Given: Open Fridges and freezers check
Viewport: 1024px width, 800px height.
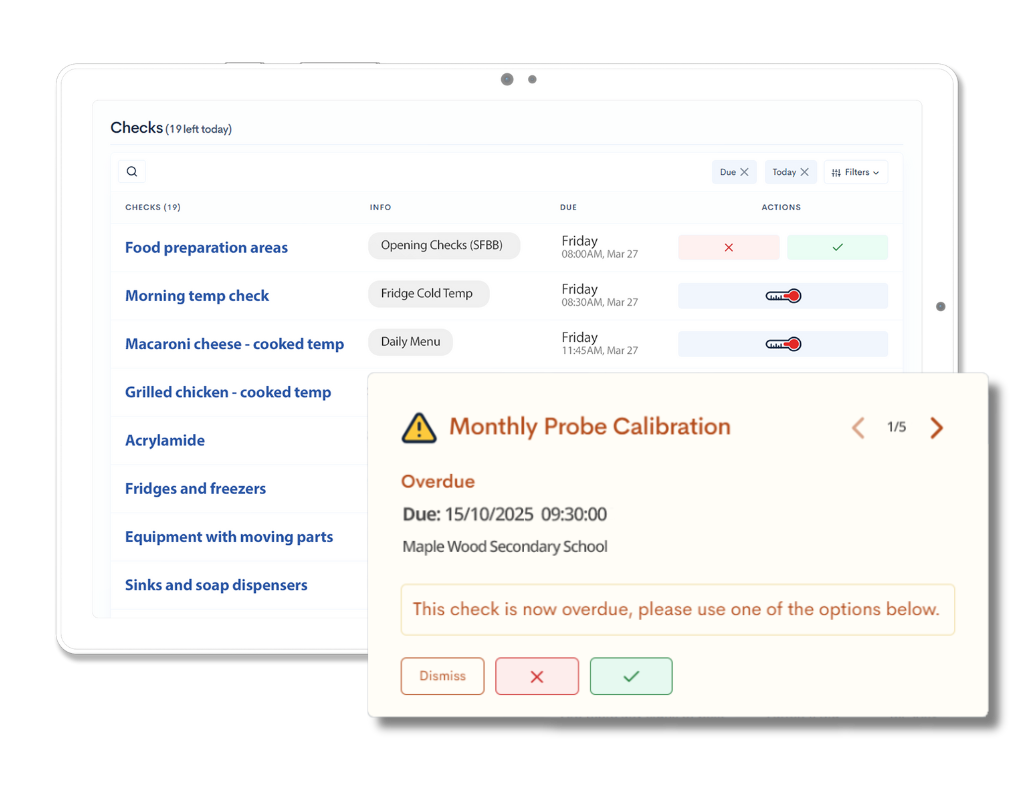Looking at the screenshot, I should [x=195, y=489].
